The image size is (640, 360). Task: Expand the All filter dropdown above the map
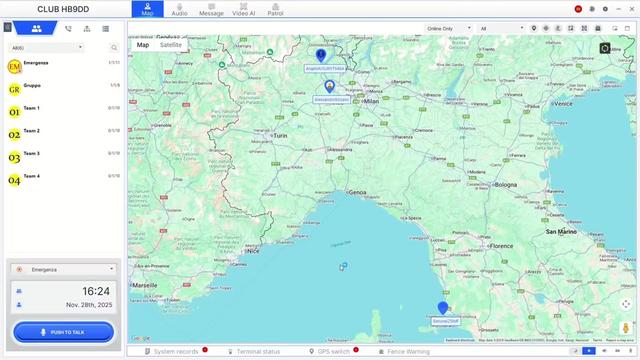pyautogui.click(x=501, y=29)
